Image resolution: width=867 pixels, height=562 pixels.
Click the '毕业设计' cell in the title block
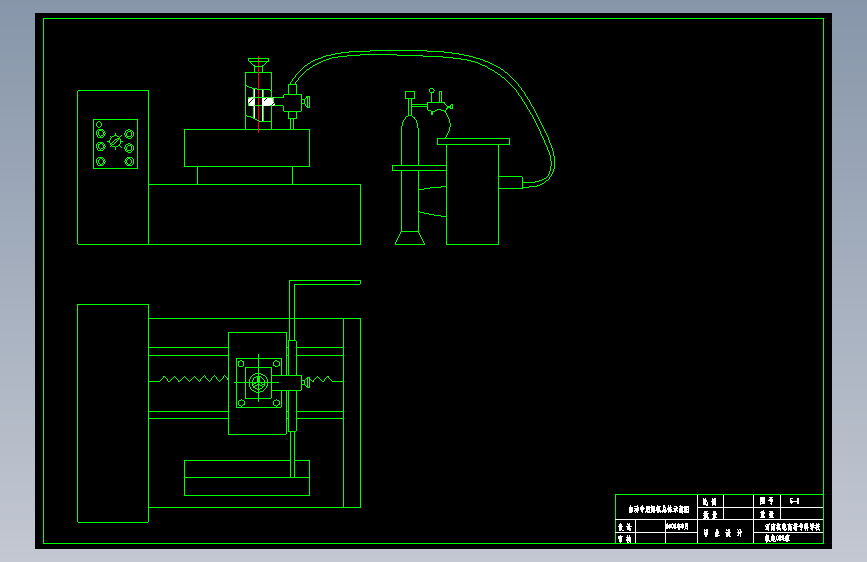(x=724, y=533)
